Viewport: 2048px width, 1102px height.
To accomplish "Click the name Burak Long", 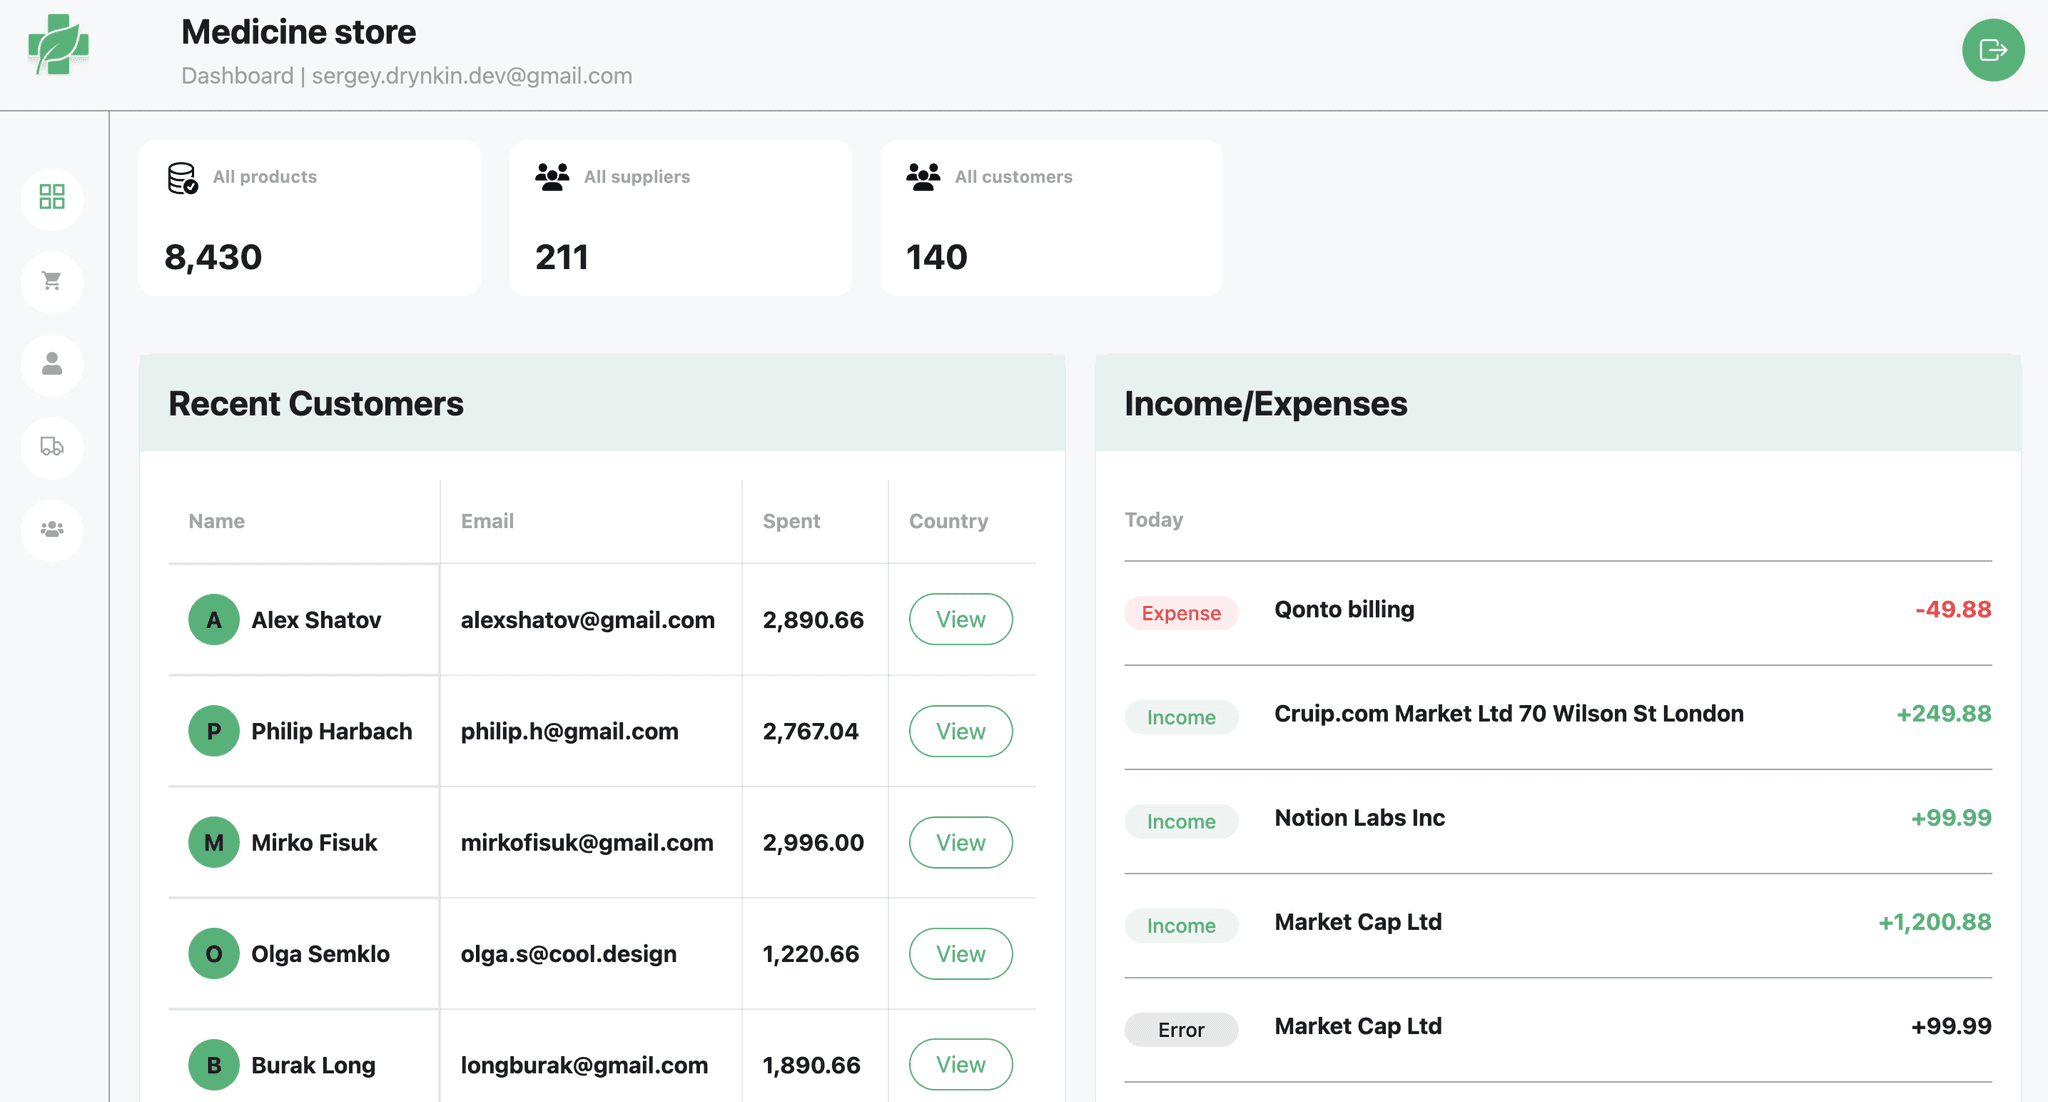I will pyautogui.click(x=313, y=1065).
